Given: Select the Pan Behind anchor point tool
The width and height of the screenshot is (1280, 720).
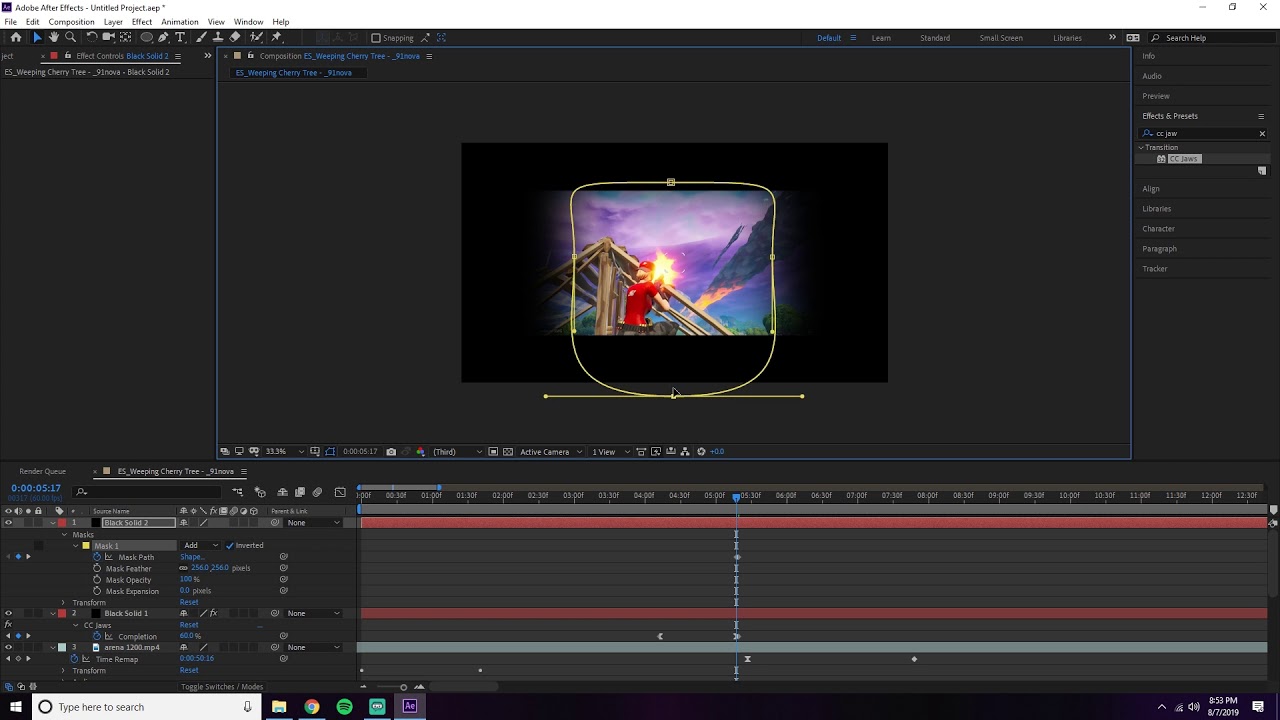Looking at the screenshot, I should (x=125, y=38).
